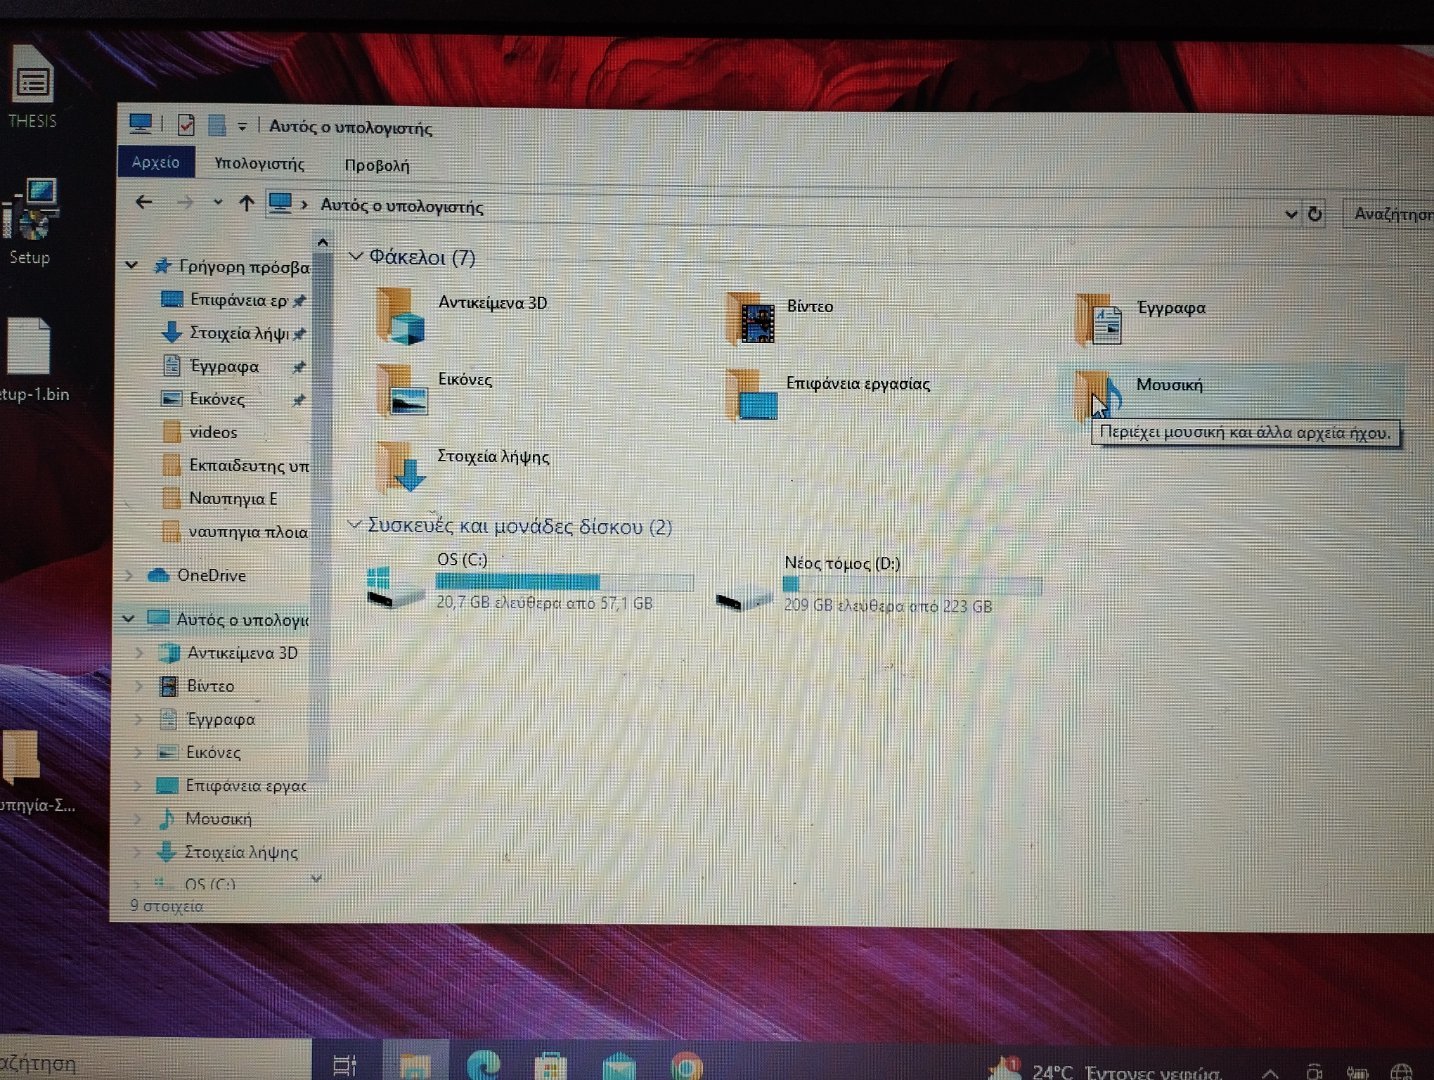This screenshot has height=1080, width=1434.
Task: Customize quick access toolbar dropdown
Action: click(x=242, y=126)
